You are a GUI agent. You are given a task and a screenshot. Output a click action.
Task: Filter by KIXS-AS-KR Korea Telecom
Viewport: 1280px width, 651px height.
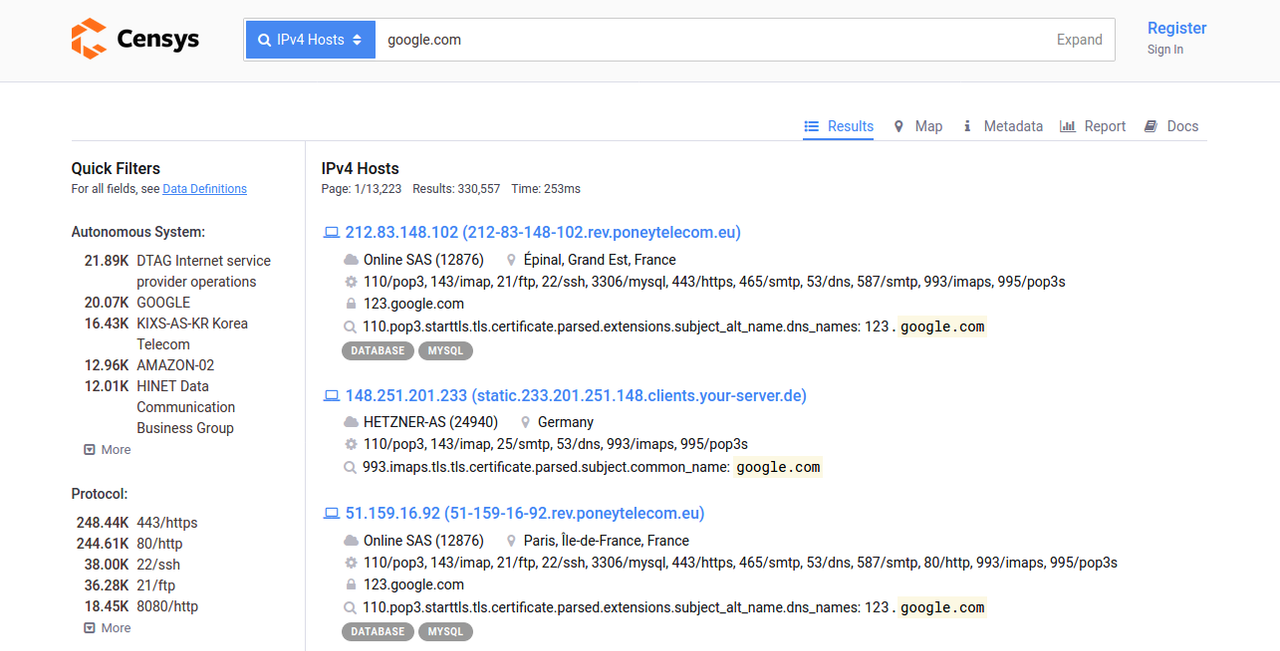click(x=192, y=334)
